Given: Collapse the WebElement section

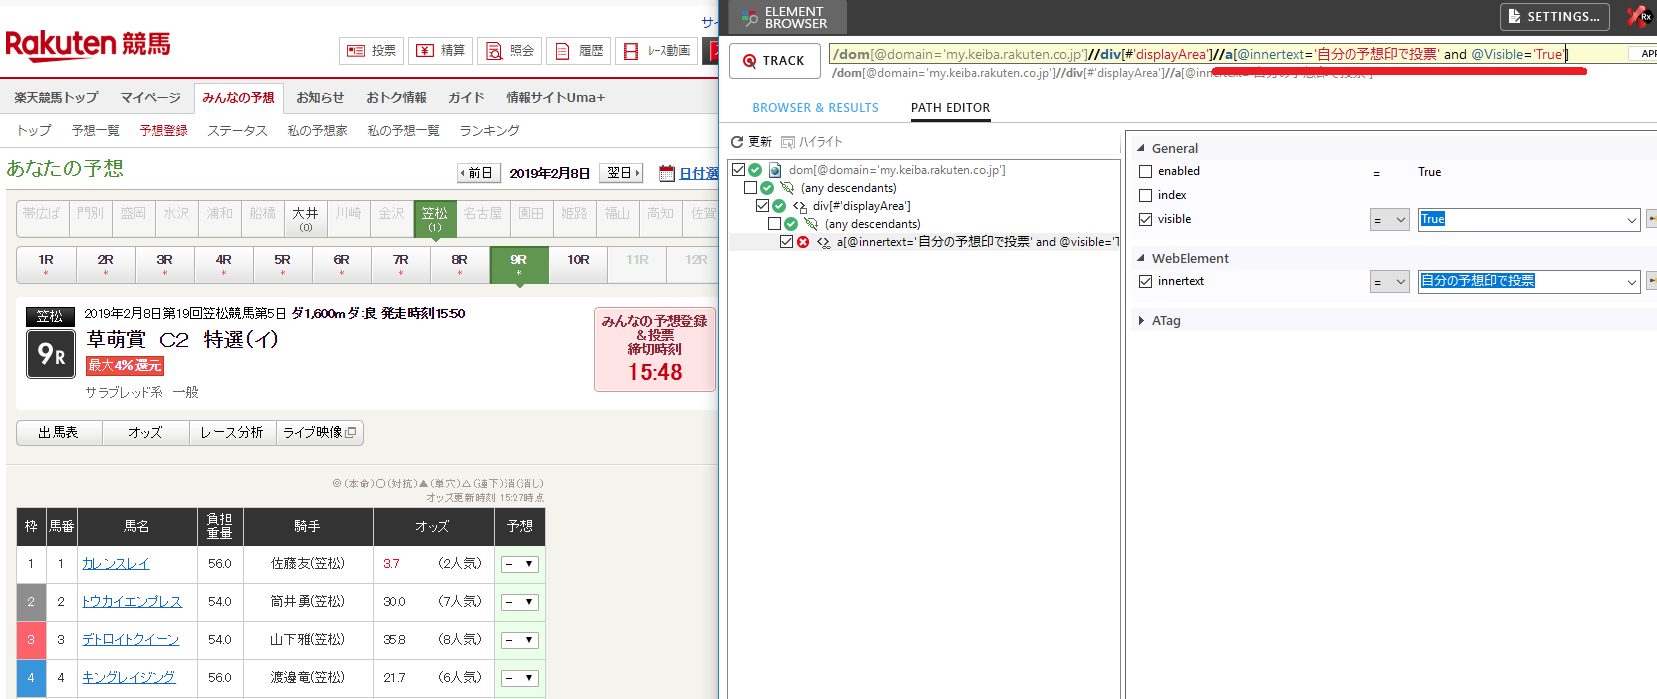Looking at the screenshot, I should coord(1141,258).
